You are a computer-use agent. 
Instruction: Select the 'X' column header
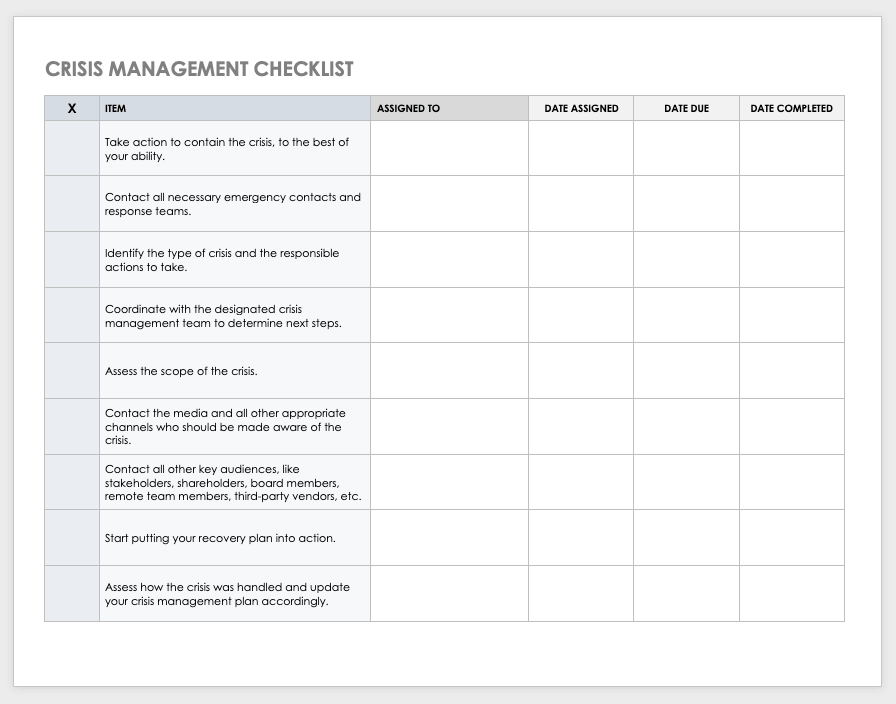coord(72,108)
